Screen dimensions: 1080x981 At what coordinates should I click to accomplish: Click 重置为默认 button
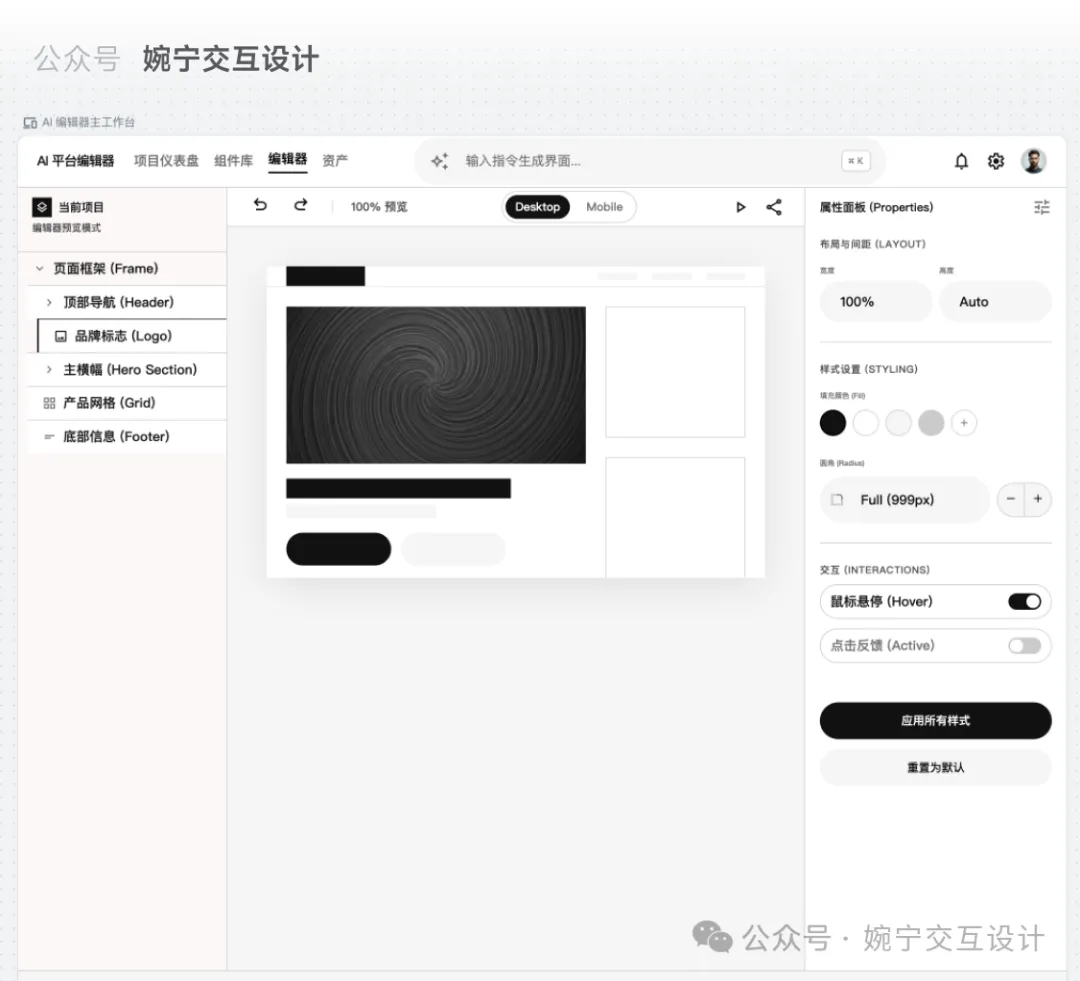pos(935,767)
